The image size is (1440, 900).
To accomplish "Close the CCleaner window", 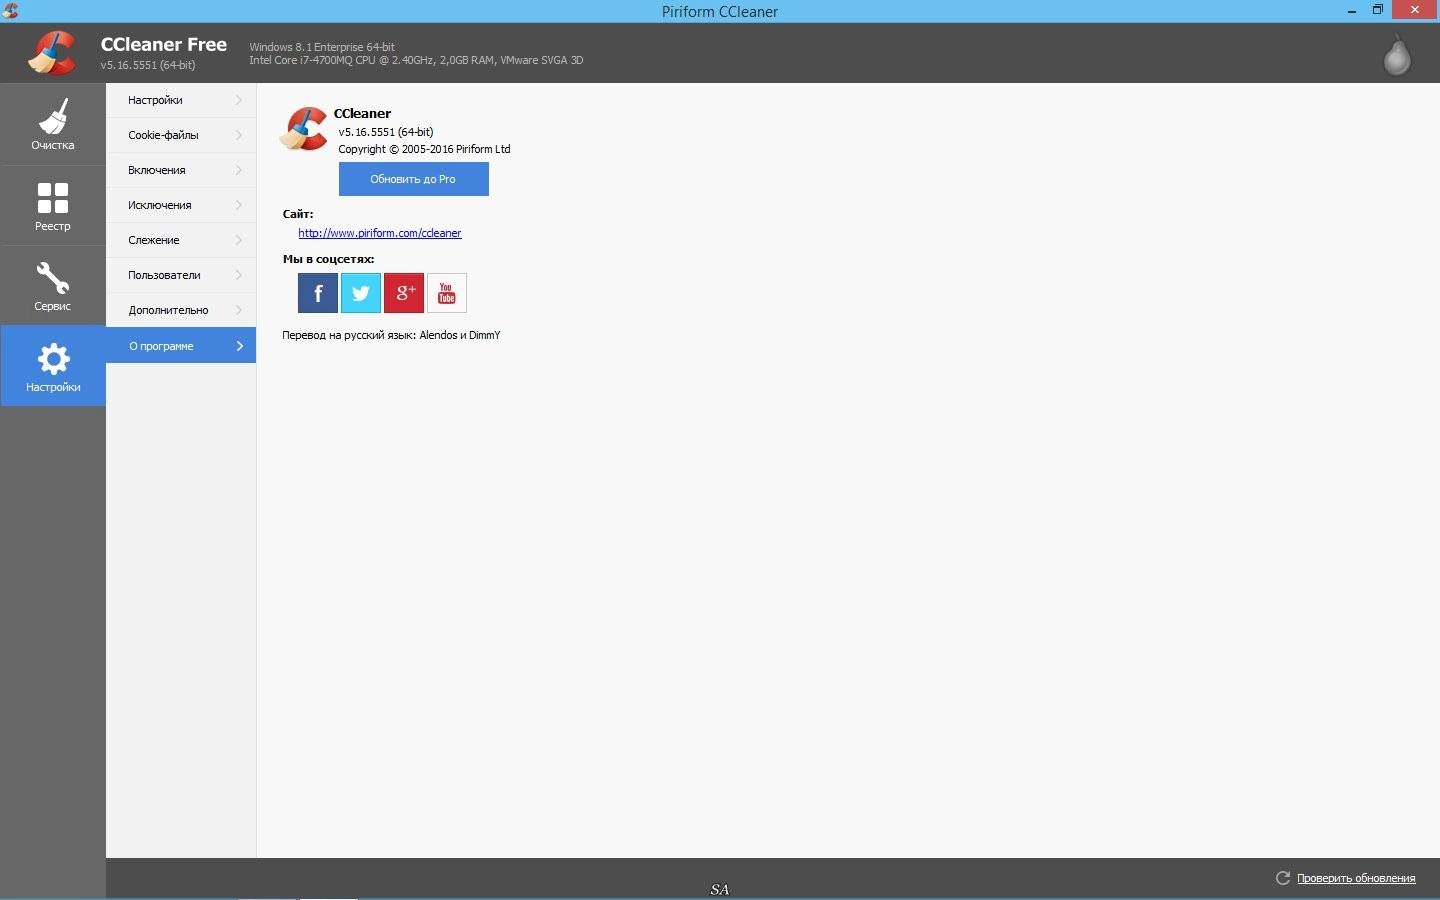I will click(x=1416, y=10).
